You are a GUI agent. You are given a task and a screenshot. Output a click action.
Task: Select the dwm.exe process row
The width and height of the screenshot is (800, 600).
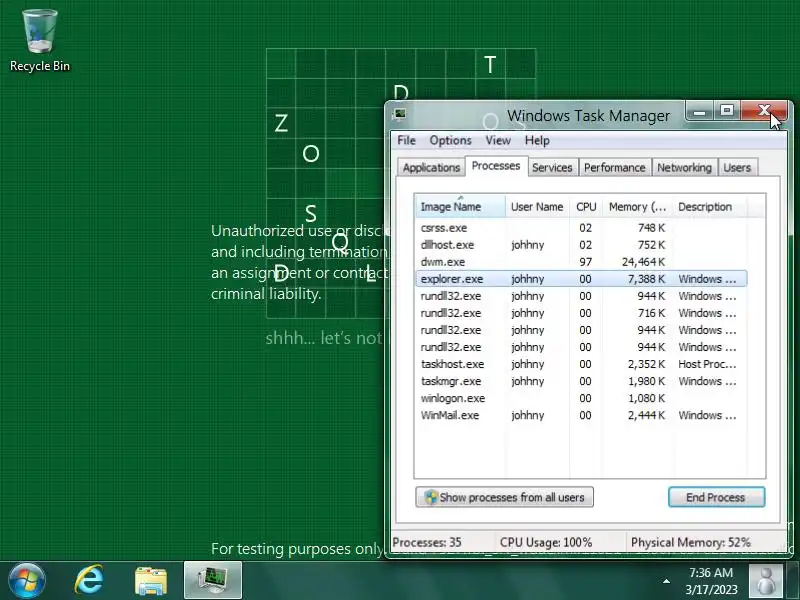tap(581, 262)
